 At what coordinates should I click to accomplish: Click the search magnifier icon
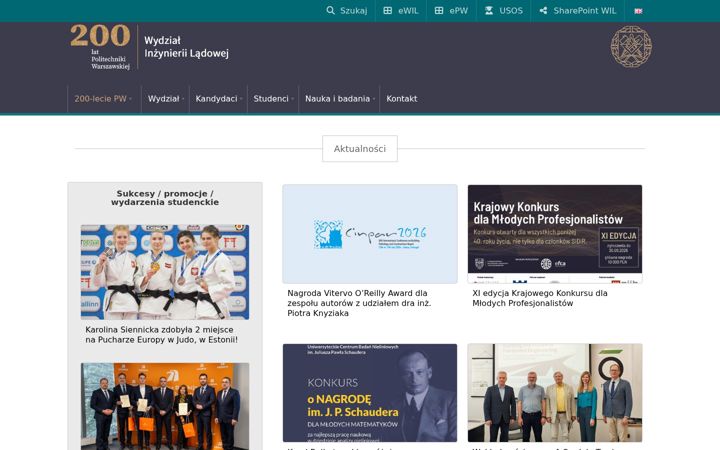coord(330,11)
